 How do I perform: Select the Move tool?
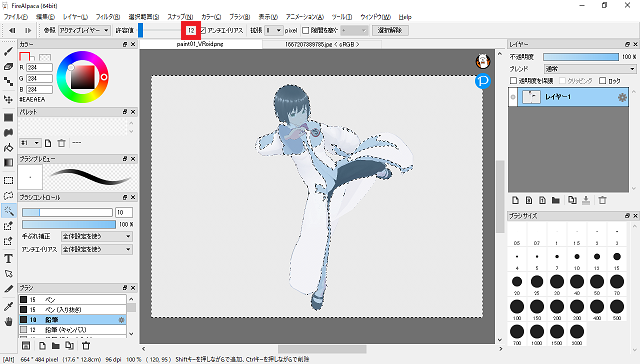9,99
